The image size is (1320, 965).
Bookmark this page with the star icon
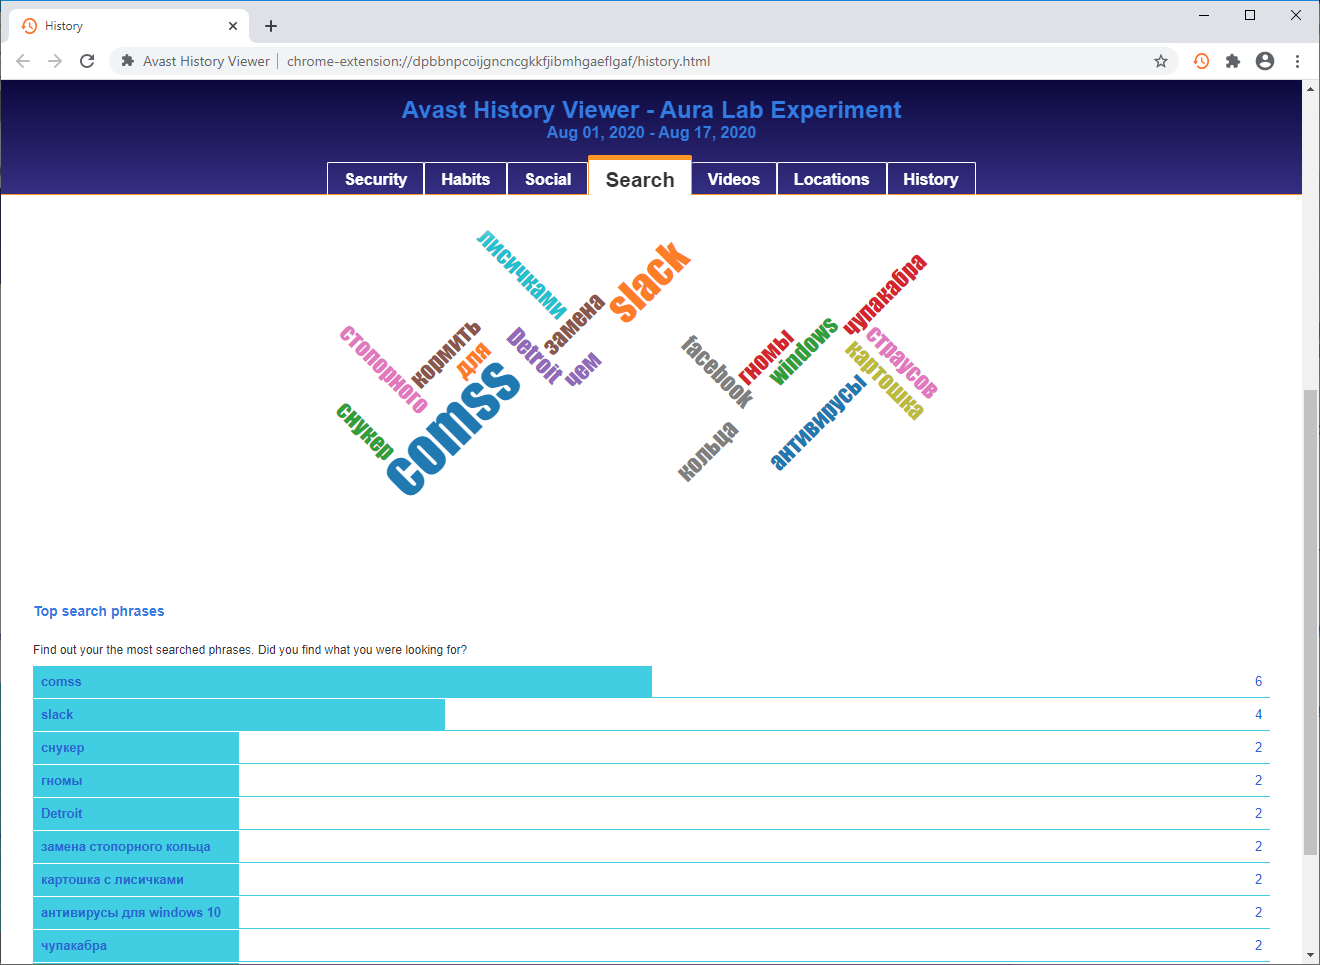[x=1161, y=61]
